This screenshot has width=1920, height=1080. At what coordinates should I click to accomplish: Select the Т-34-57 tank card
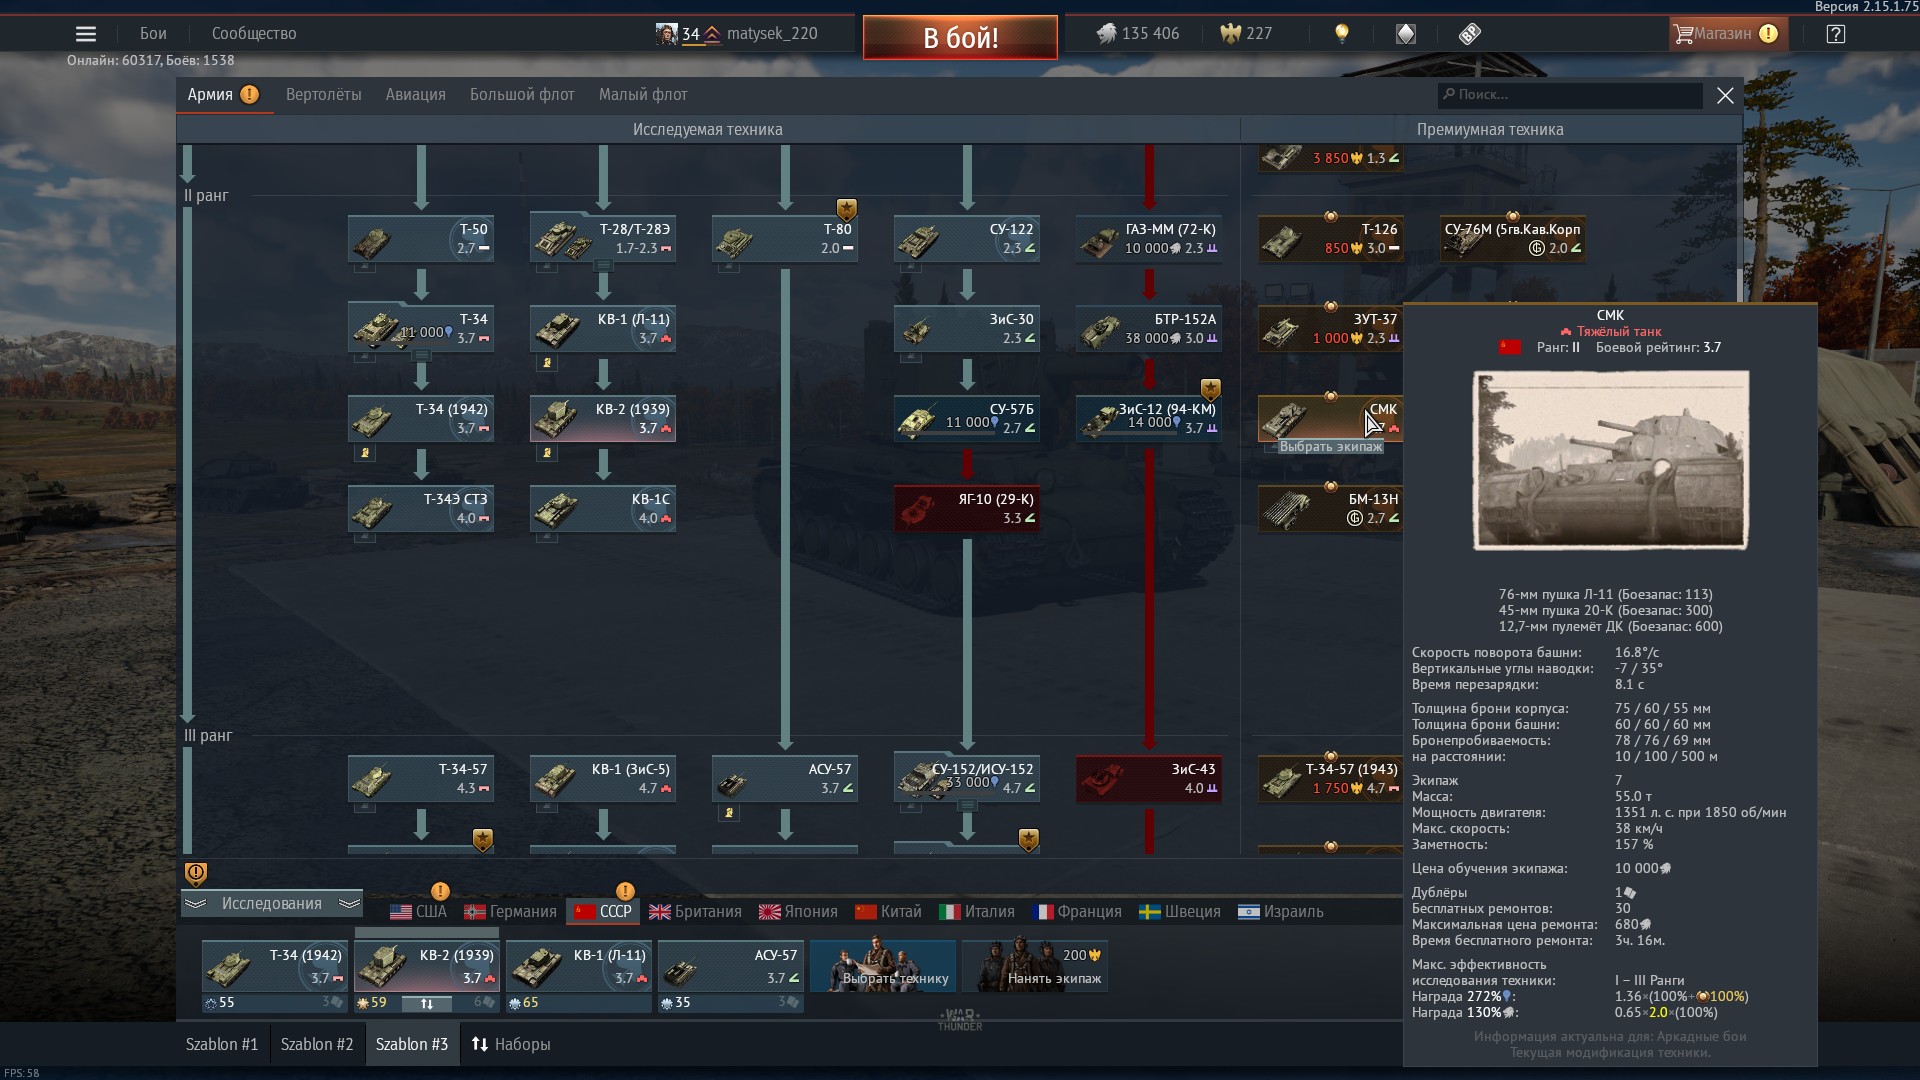pyautogui.click(x=421, y=779)
